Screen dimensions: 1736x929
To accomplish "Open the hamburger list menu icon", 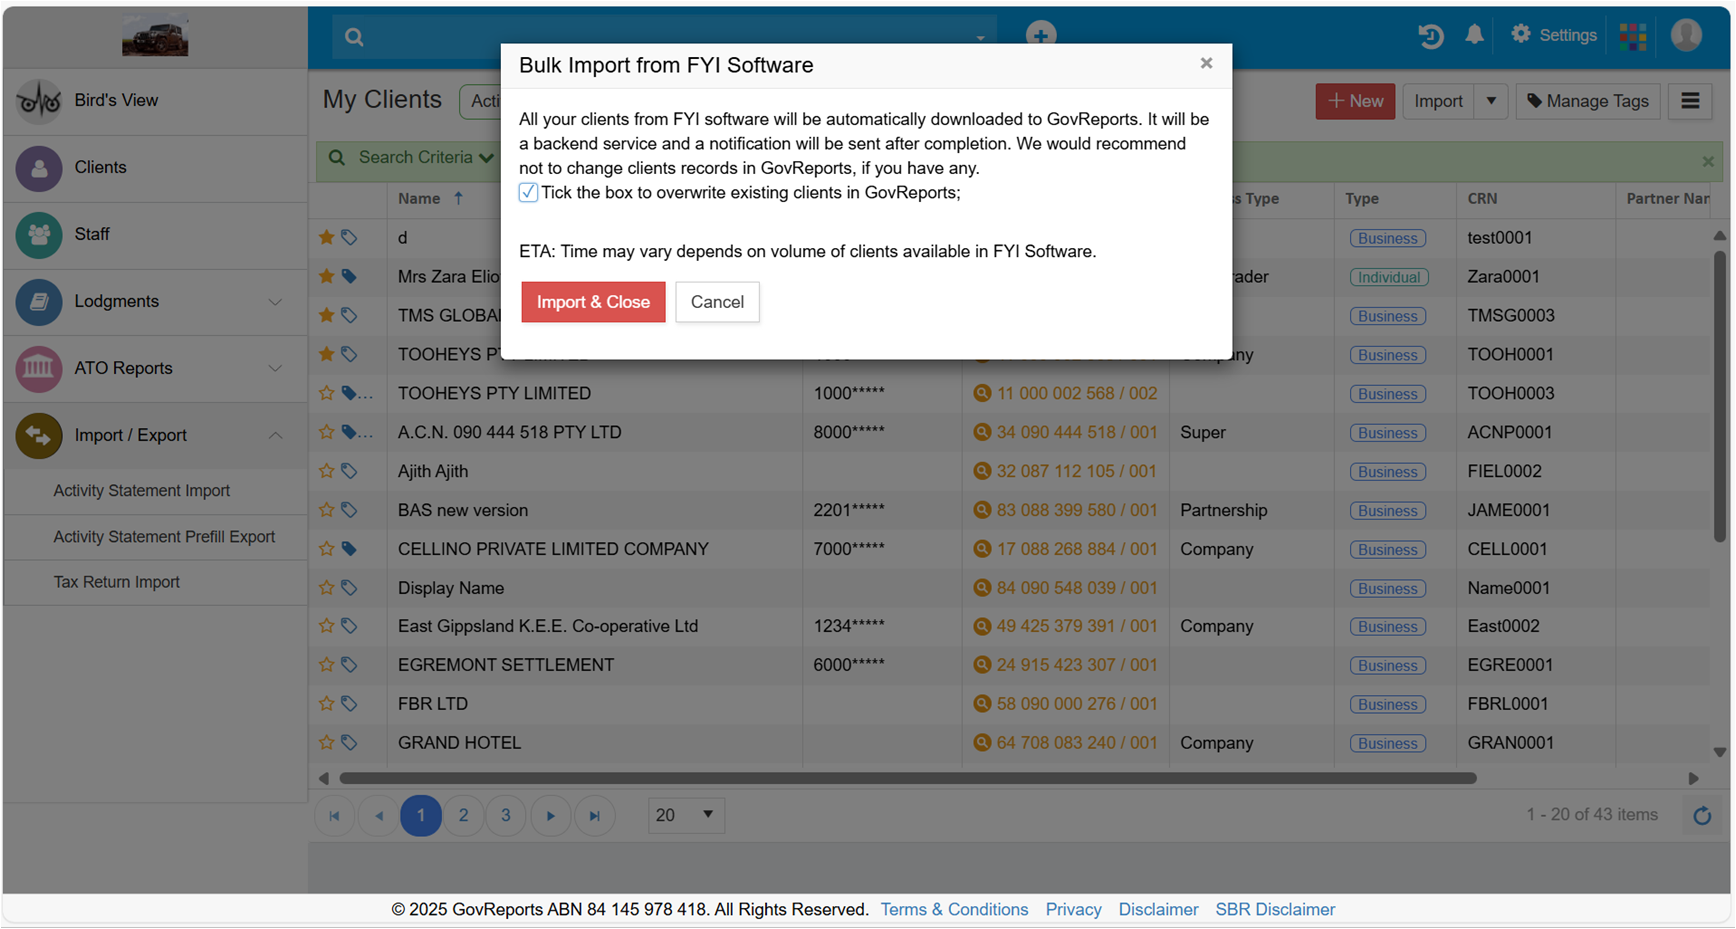I will pos(1690,101).
